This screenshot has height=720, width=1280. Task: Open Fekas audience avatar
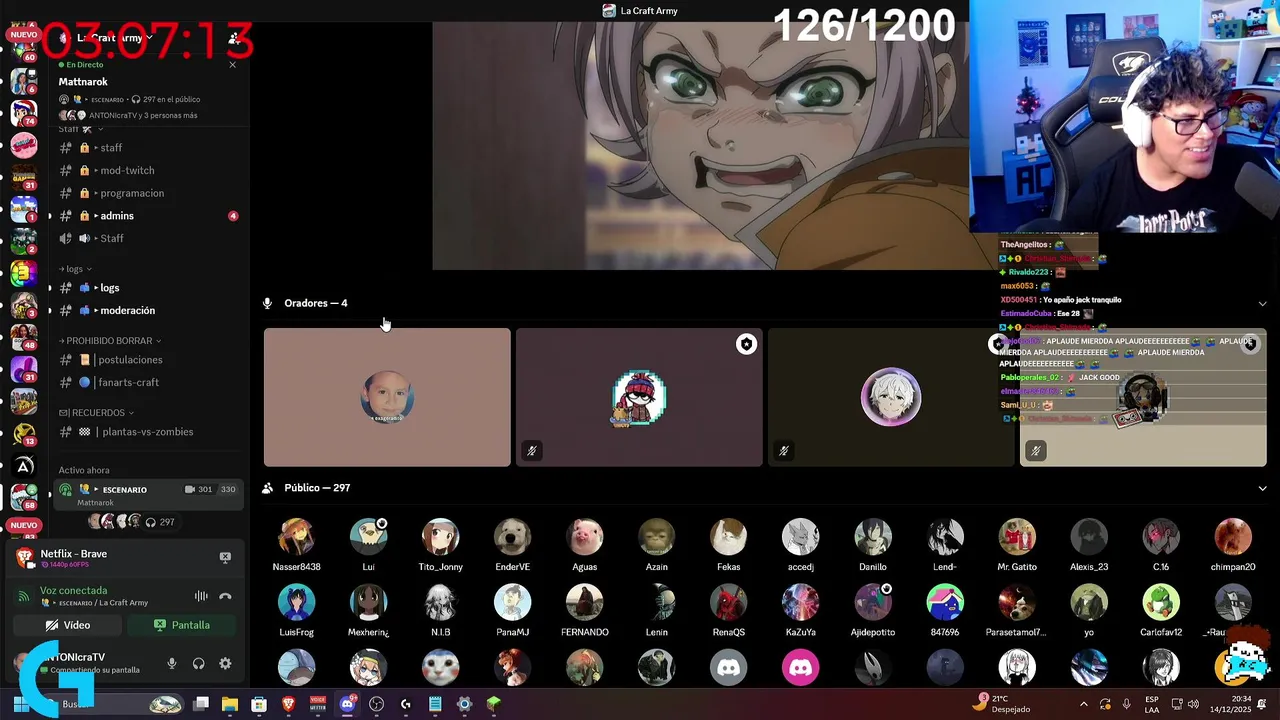tap(728, 537)
